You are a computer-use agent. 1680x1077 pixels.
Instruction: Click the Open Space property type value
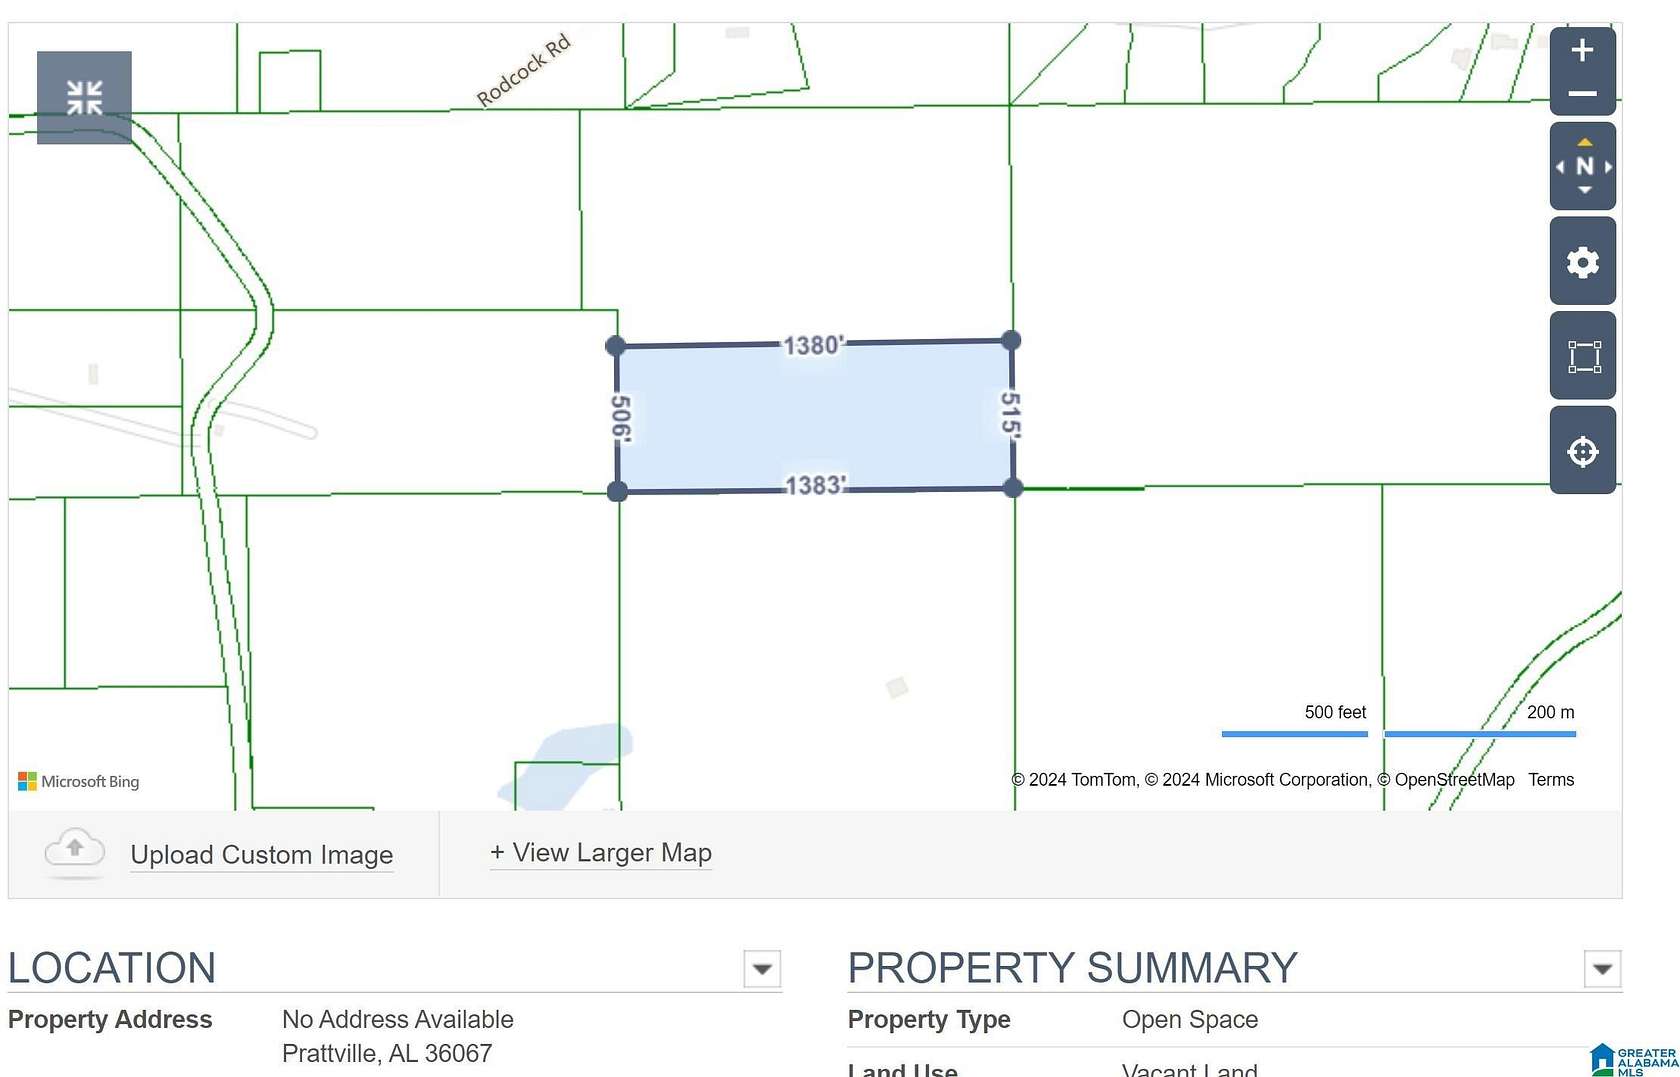tap(1190, 1019)
